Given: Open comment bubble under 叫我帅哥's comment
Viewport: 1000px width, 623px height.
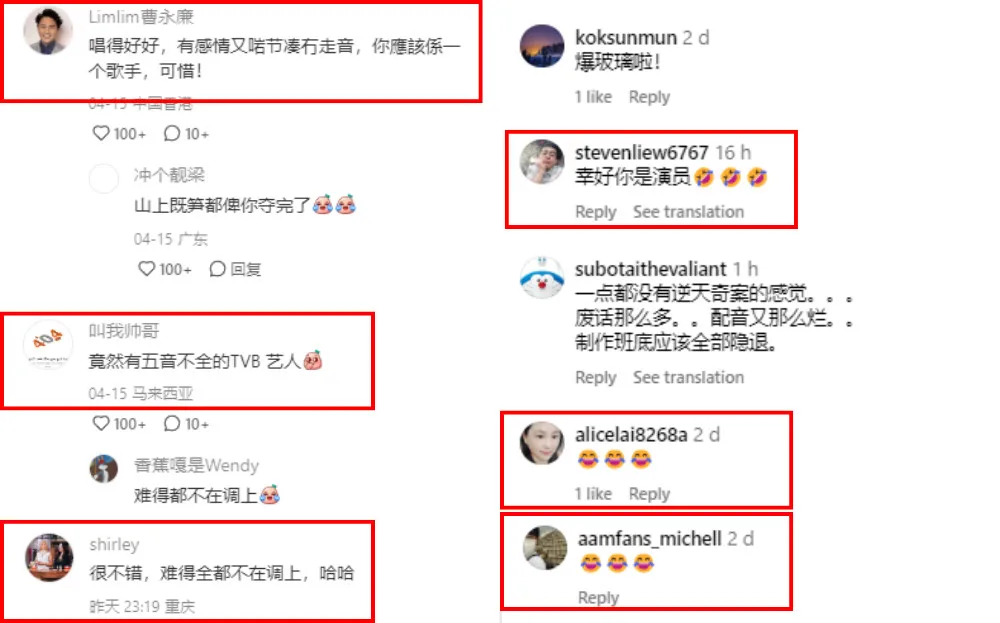Looking at the screenshot, I should 172,423.
